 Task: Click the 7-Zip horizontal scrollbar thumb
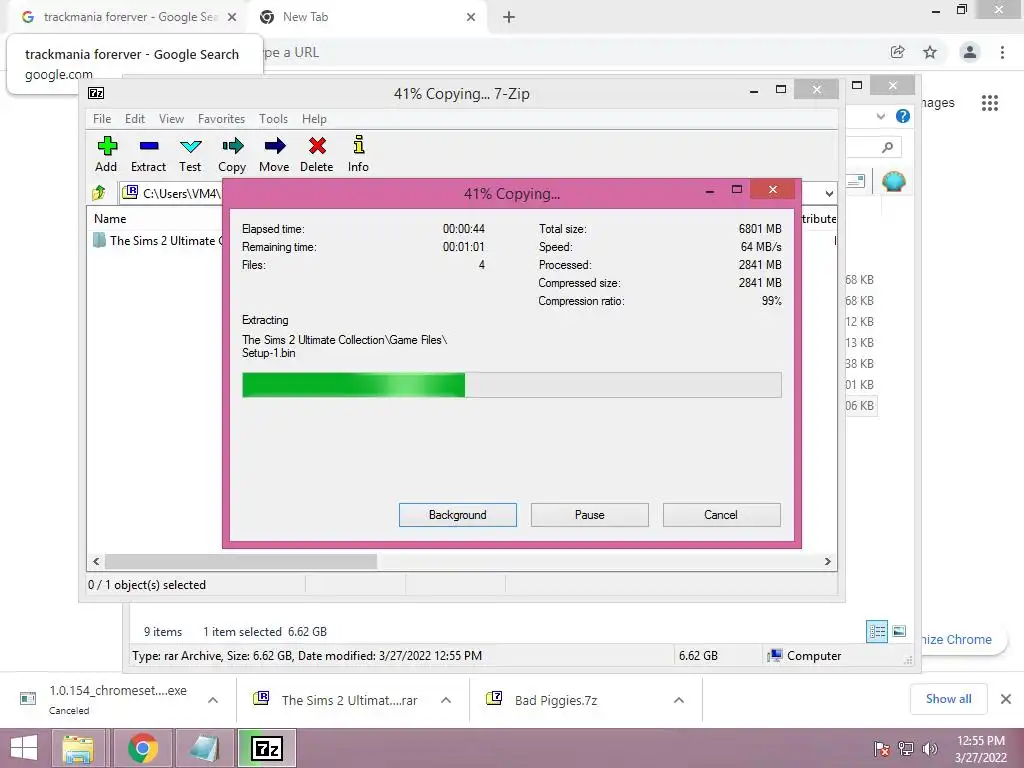[240, 561]
